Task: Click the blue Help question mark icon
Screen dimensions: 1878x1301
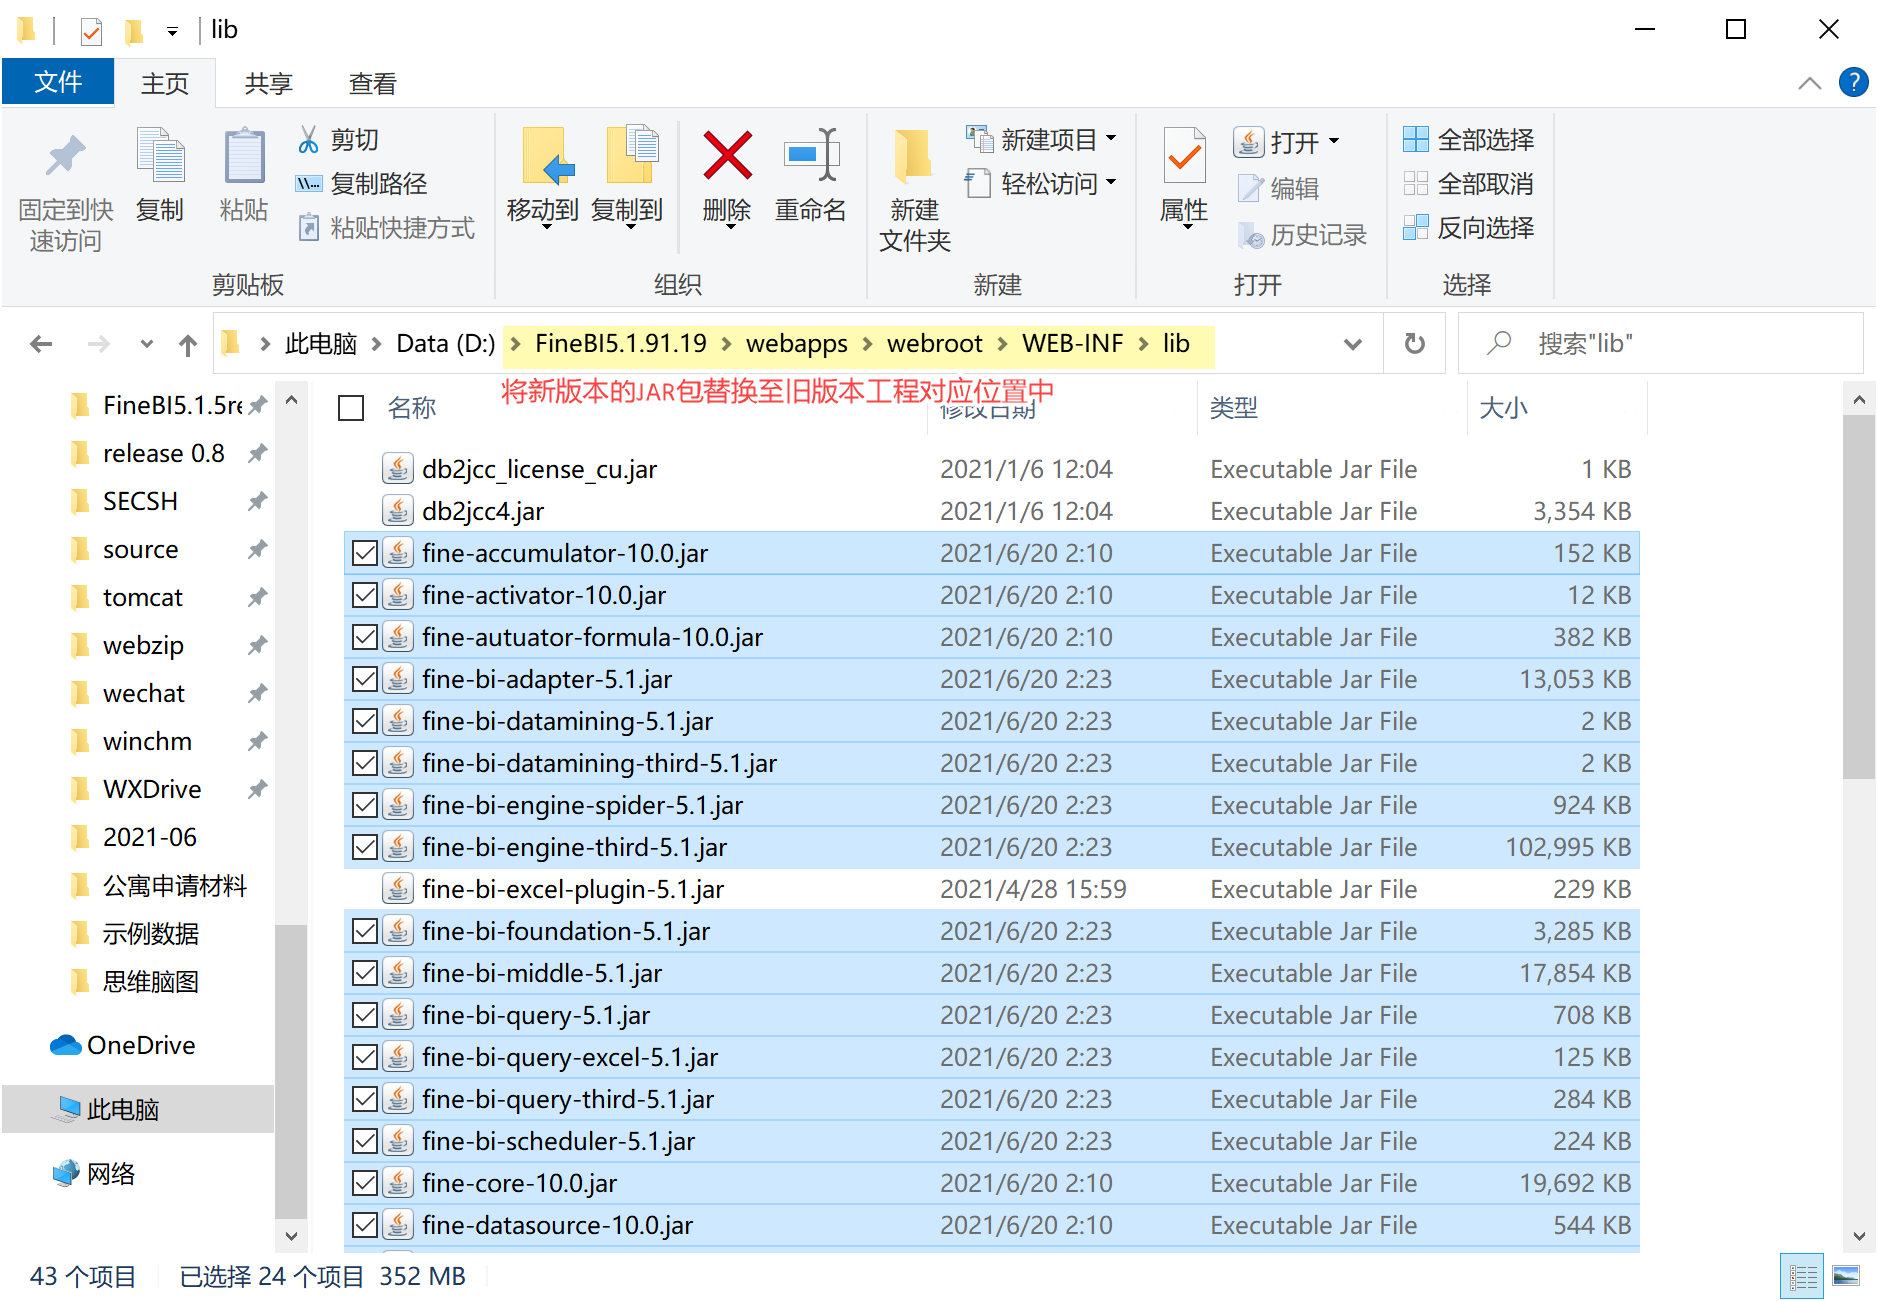Action: 1853,82
